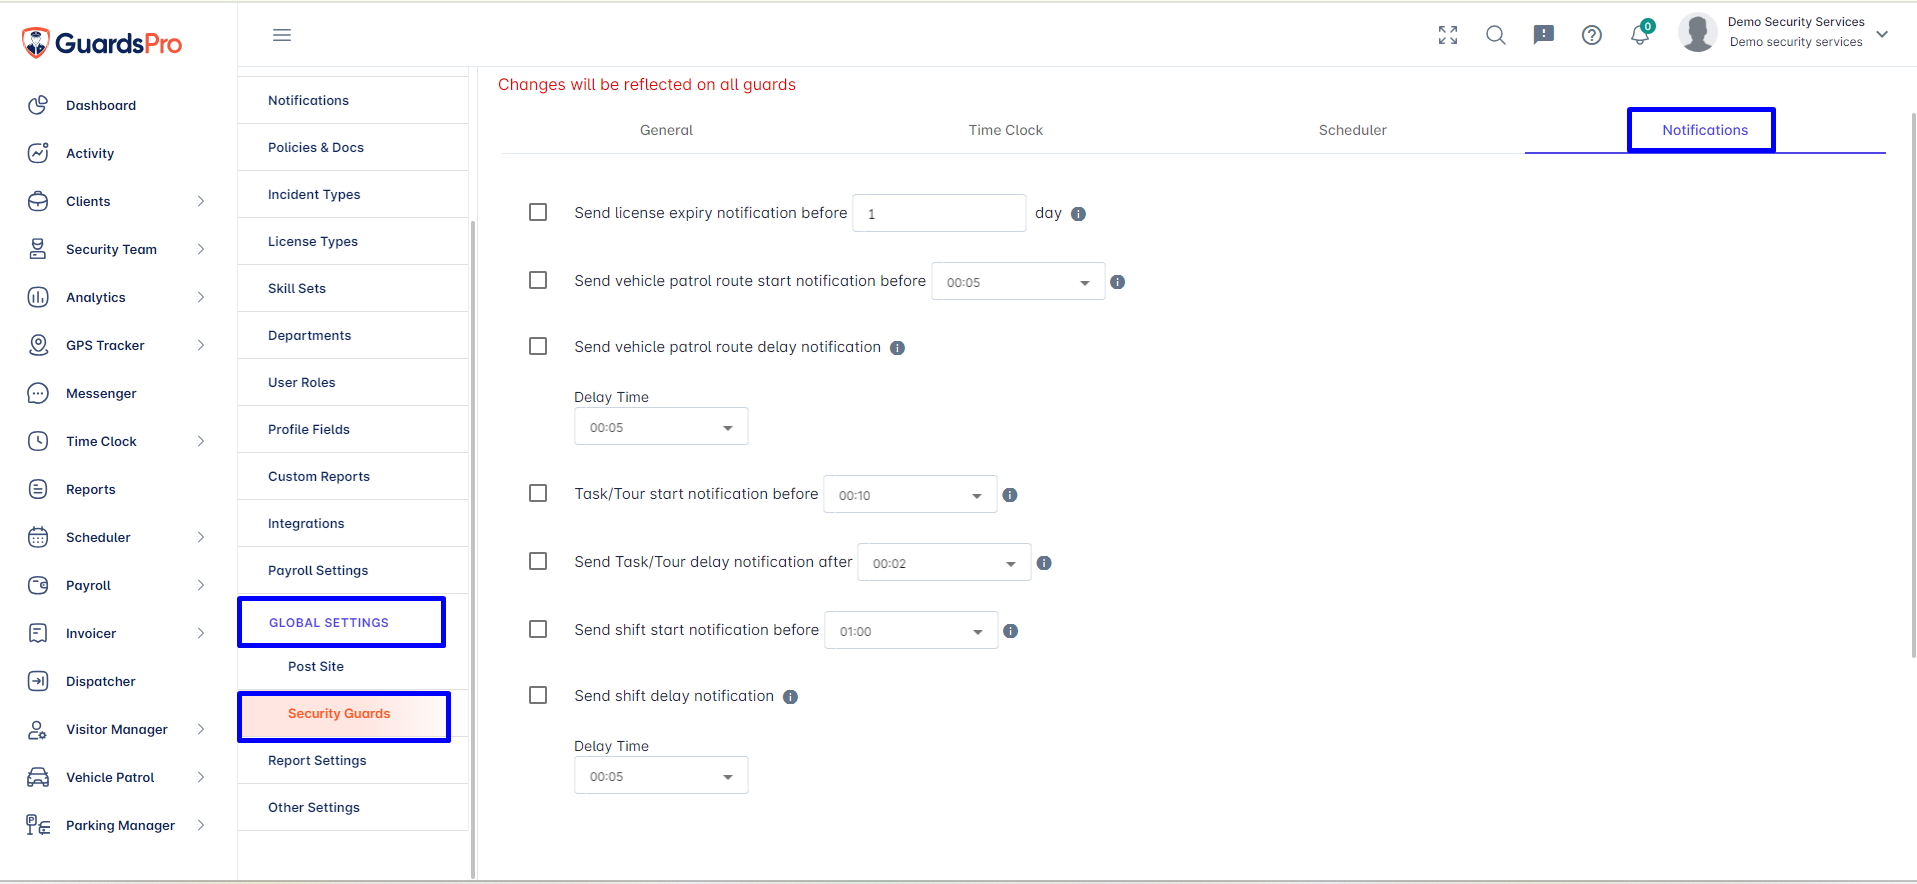Open the Dashboard icon in sidebar
The height and width of the screenshot is (884, 1917).
pos(38,105)
